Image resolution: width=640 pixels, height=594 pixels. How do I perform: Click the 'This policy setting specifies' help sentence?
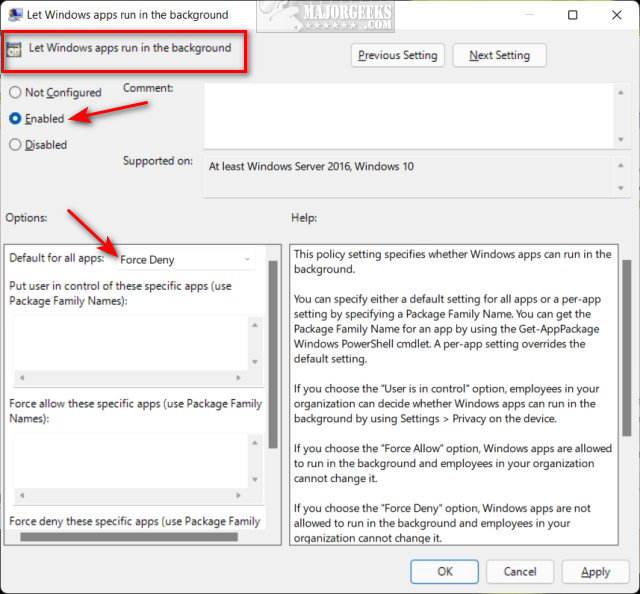click(452, 262)
